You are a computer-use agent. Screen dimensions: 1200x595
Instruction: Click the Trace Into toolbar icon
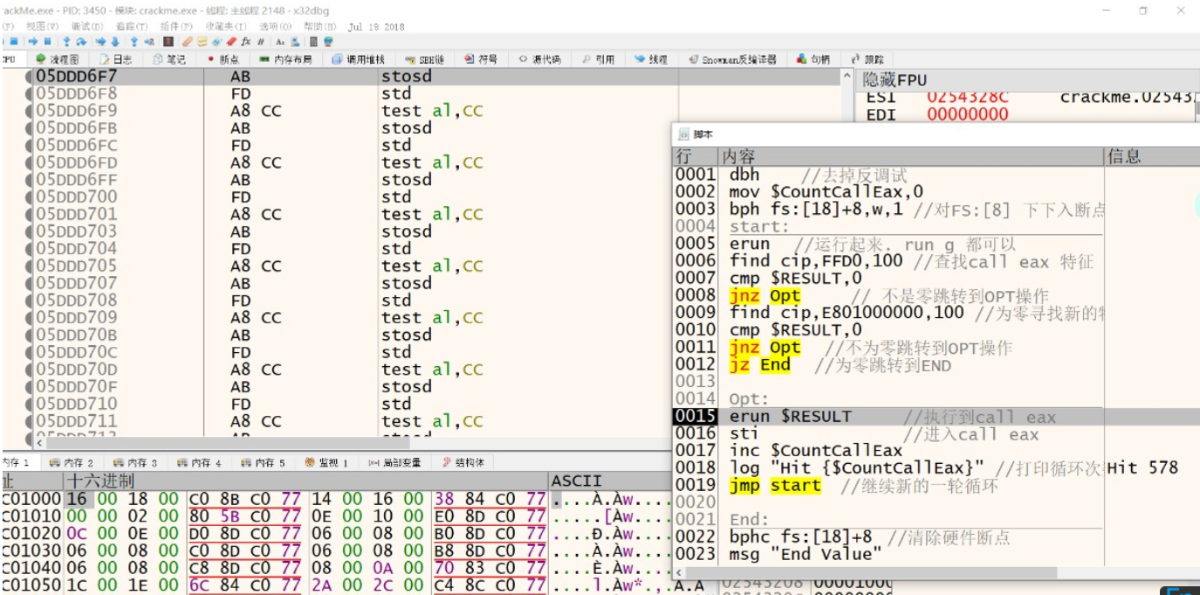click(x=100, y=42)
